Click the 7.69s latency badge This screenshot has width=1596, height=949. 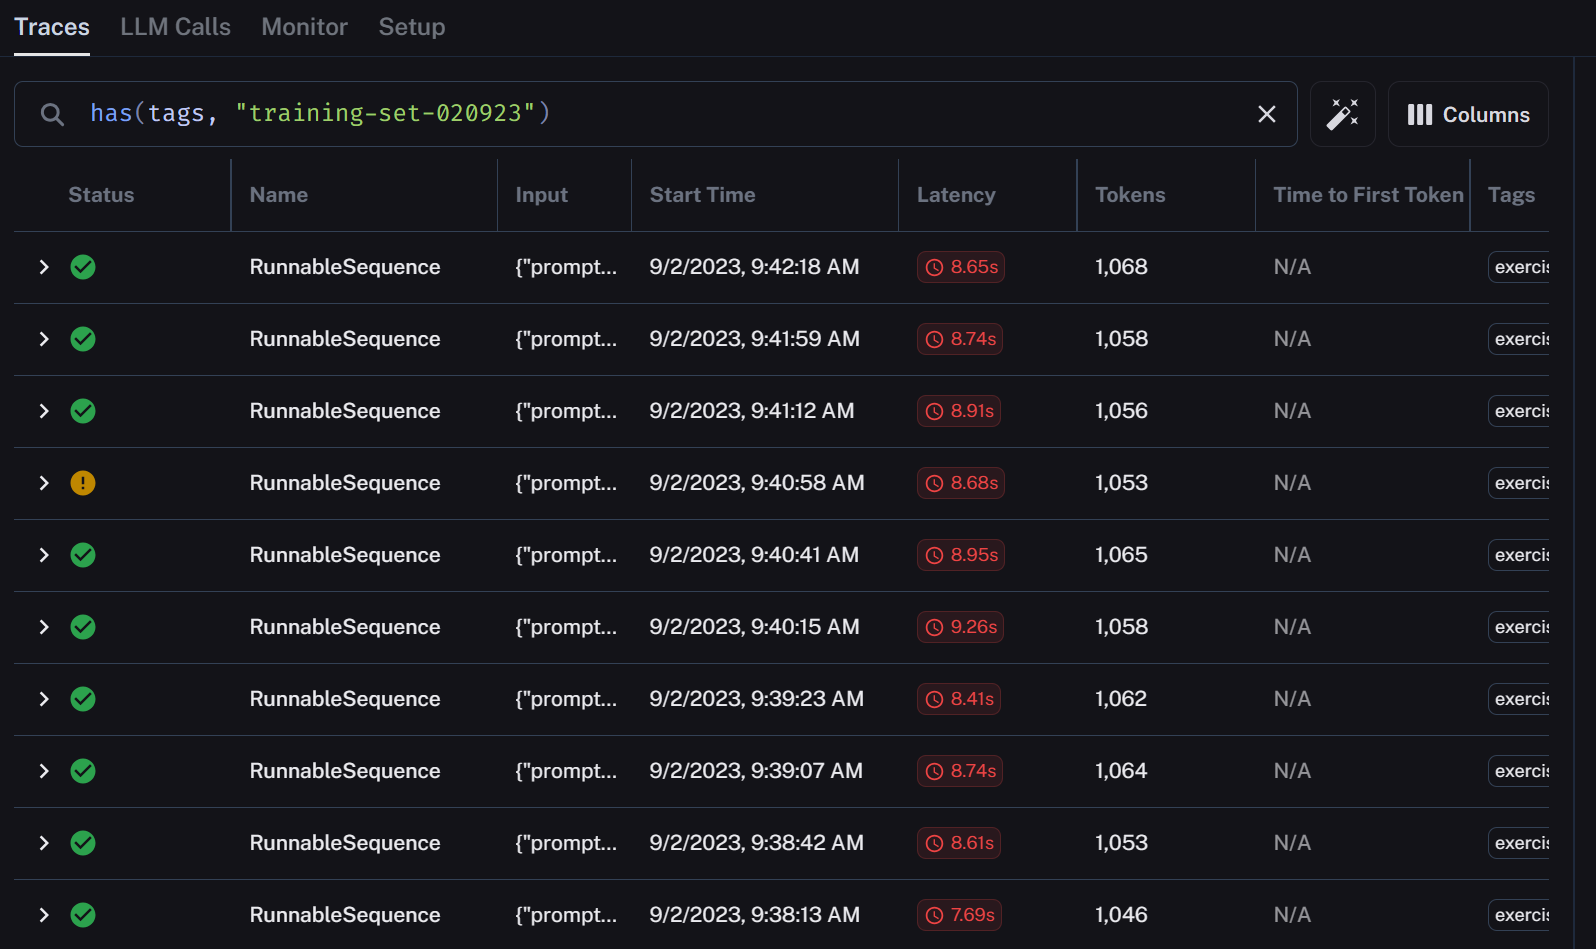[960, 915]
